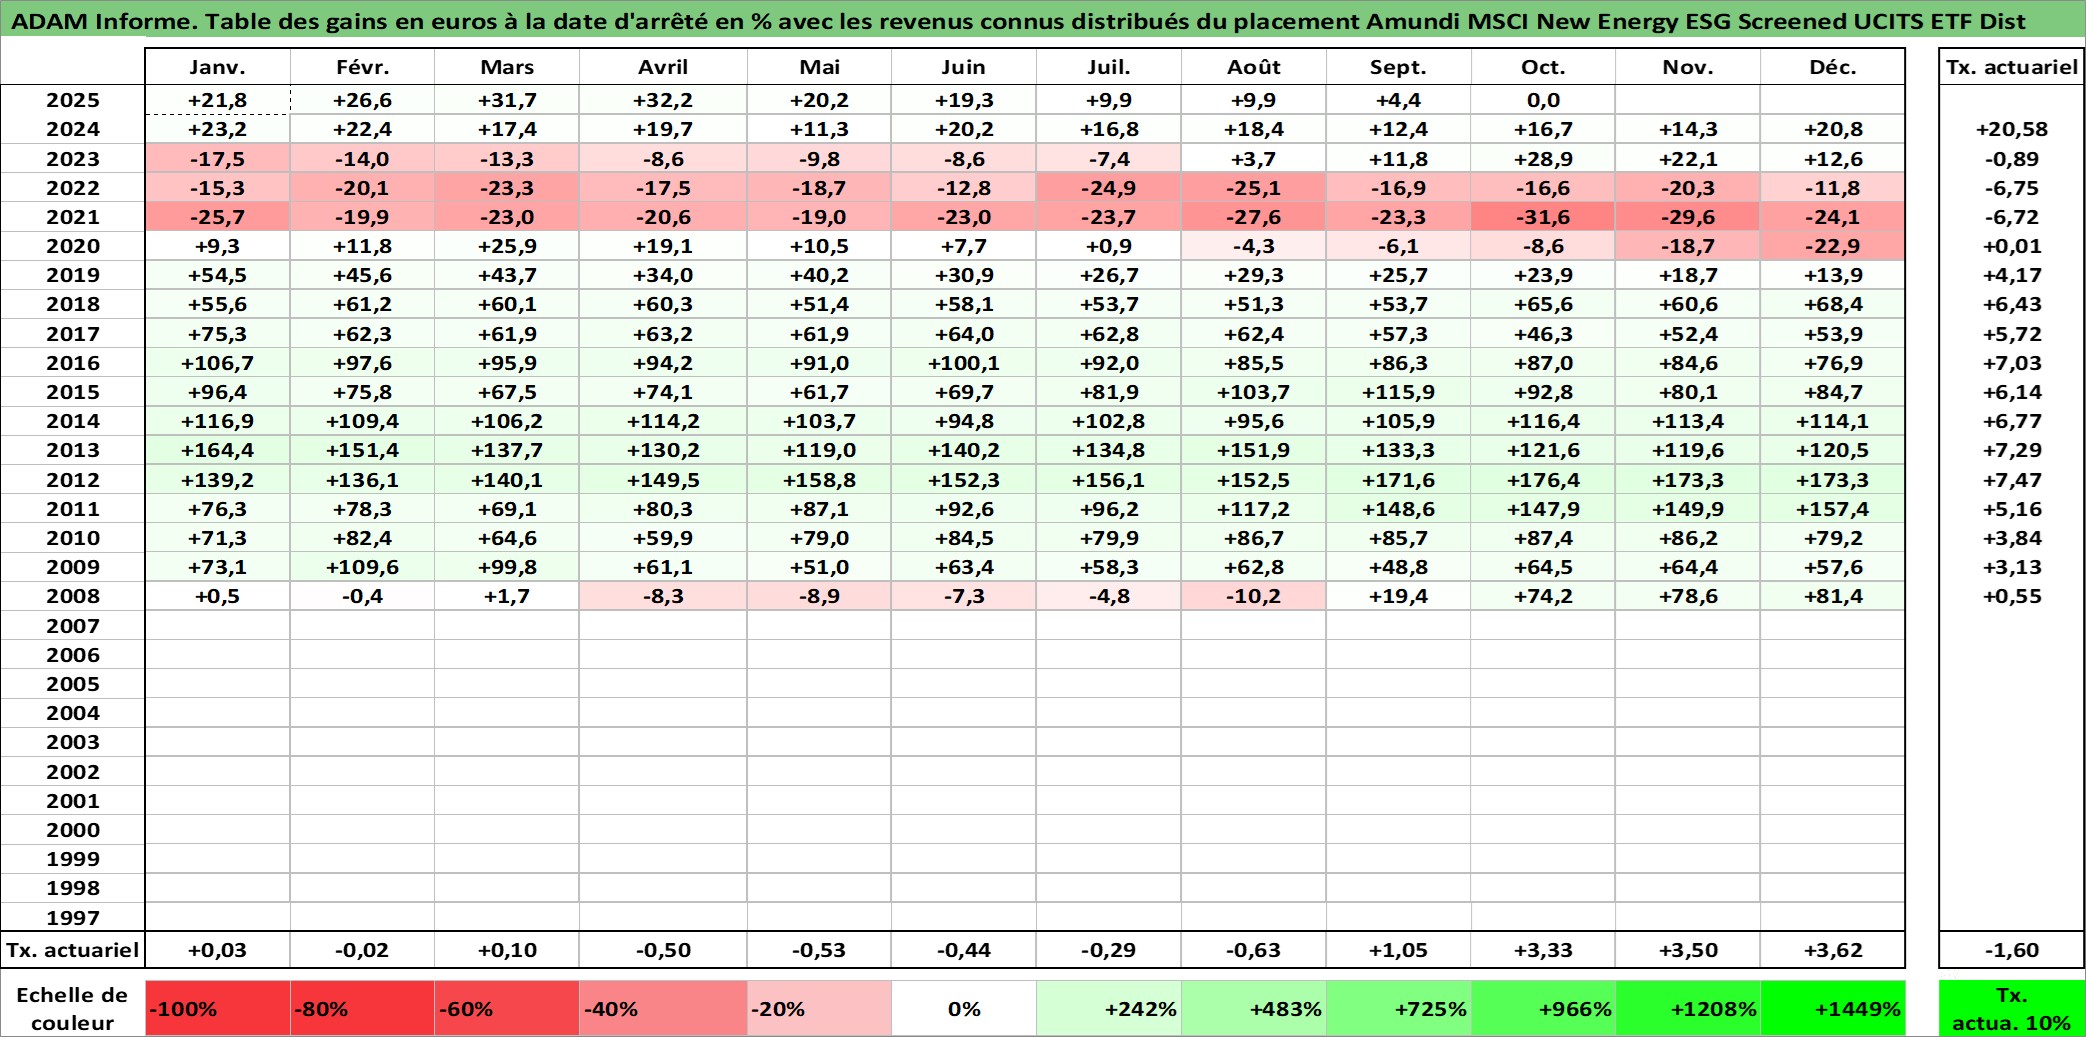
Task: Click the 2024 row label
Action: [73, 129]
